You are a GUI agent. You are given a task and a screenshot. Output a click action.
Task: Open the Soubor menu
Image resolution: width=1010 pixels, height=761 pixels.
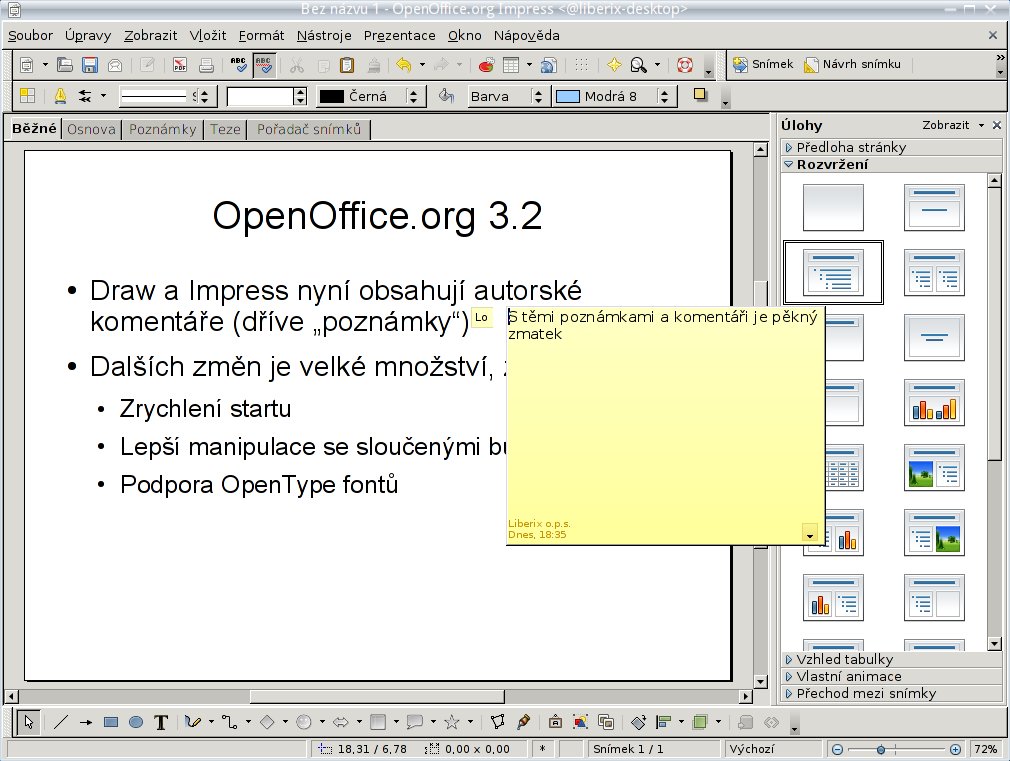point(30,35)
